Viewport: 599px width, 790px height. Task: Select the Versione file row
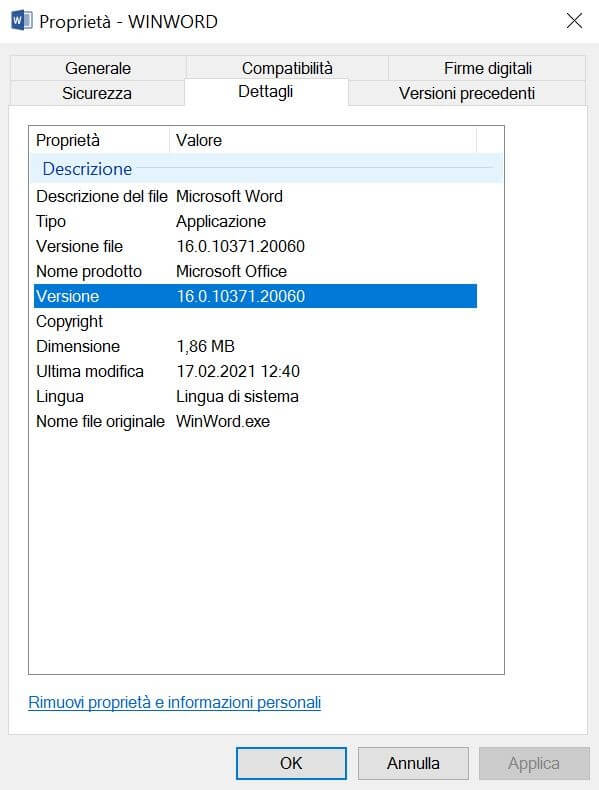click(255, 246)
